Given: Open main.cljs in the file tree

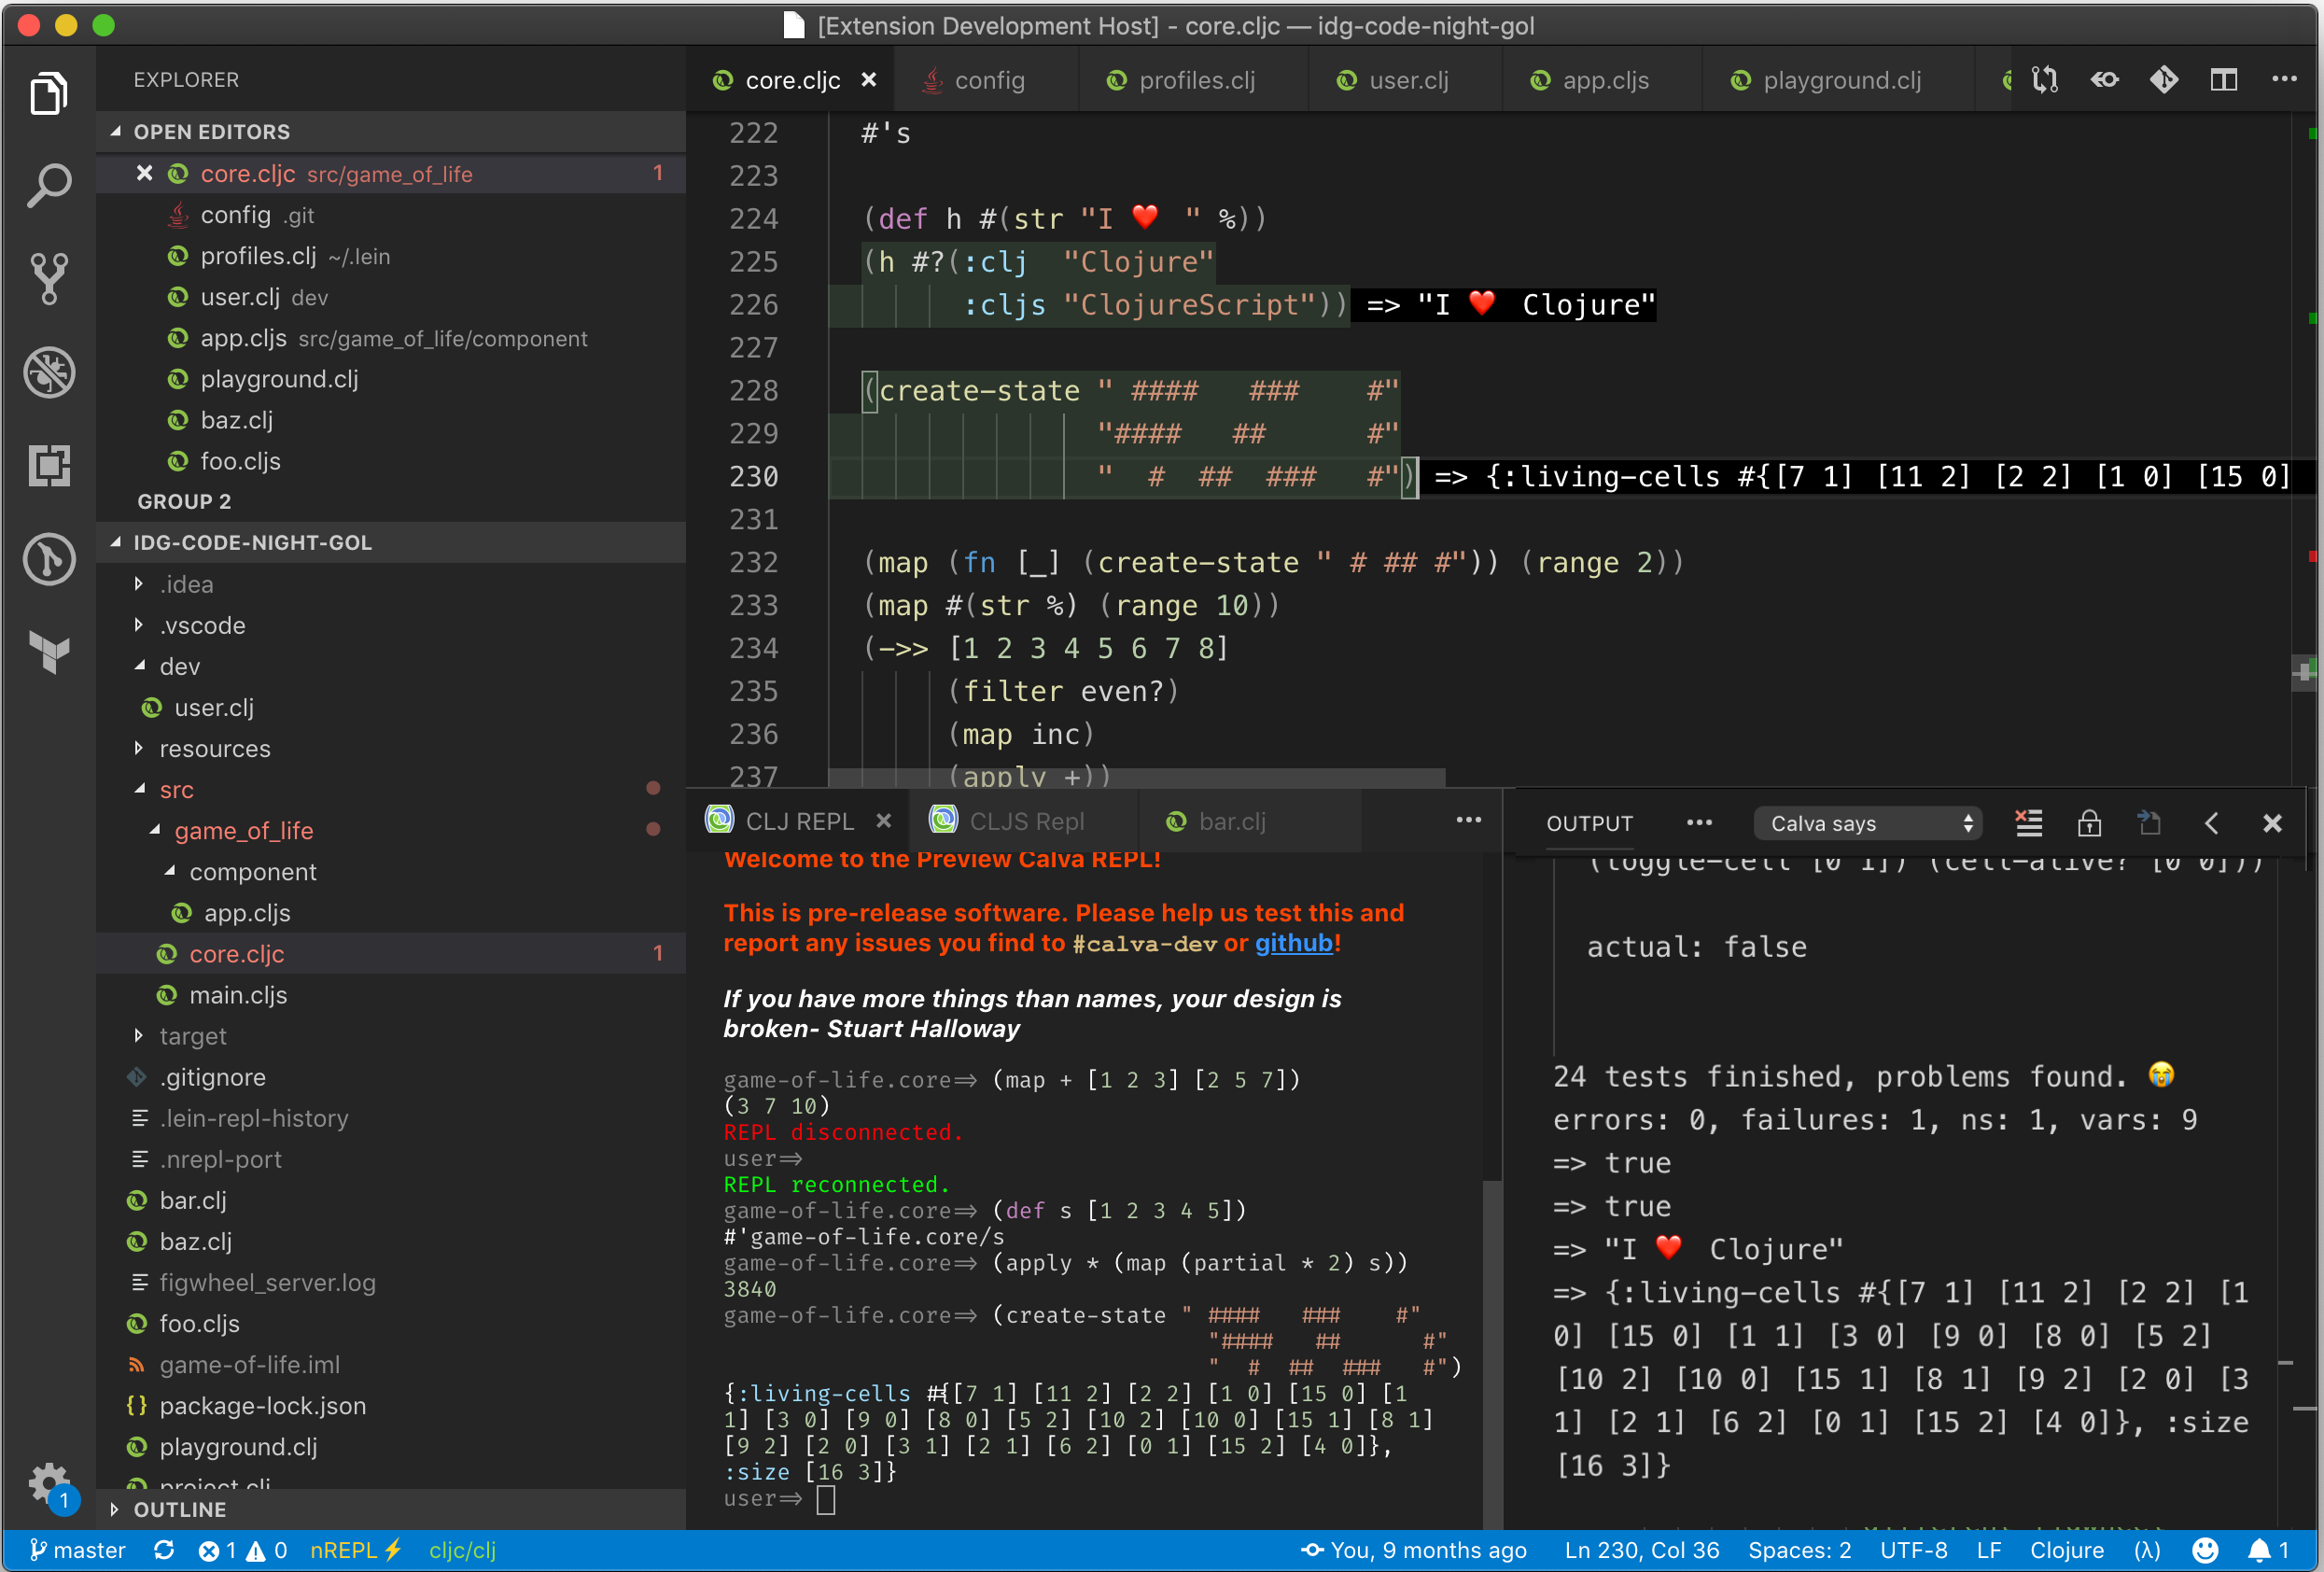Looking at the screenshot, I should pyautogui.click(x=238, y=995).
